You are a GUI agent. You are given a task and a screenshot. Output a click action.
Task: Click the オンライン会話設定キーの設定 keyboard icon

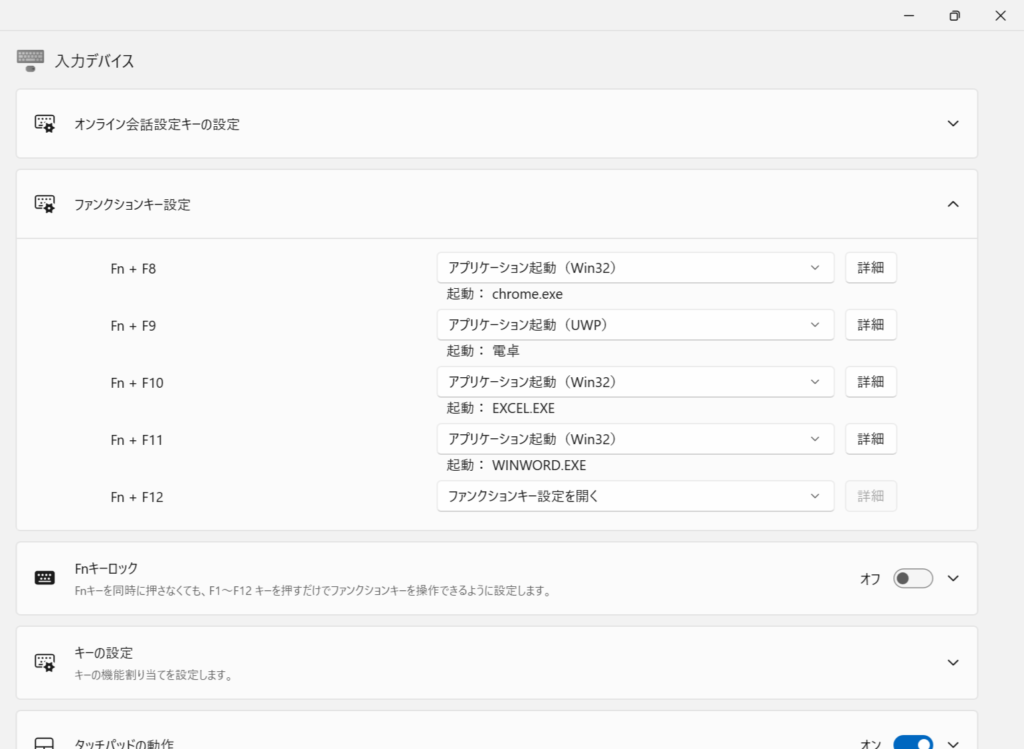(x=45, y=124)
